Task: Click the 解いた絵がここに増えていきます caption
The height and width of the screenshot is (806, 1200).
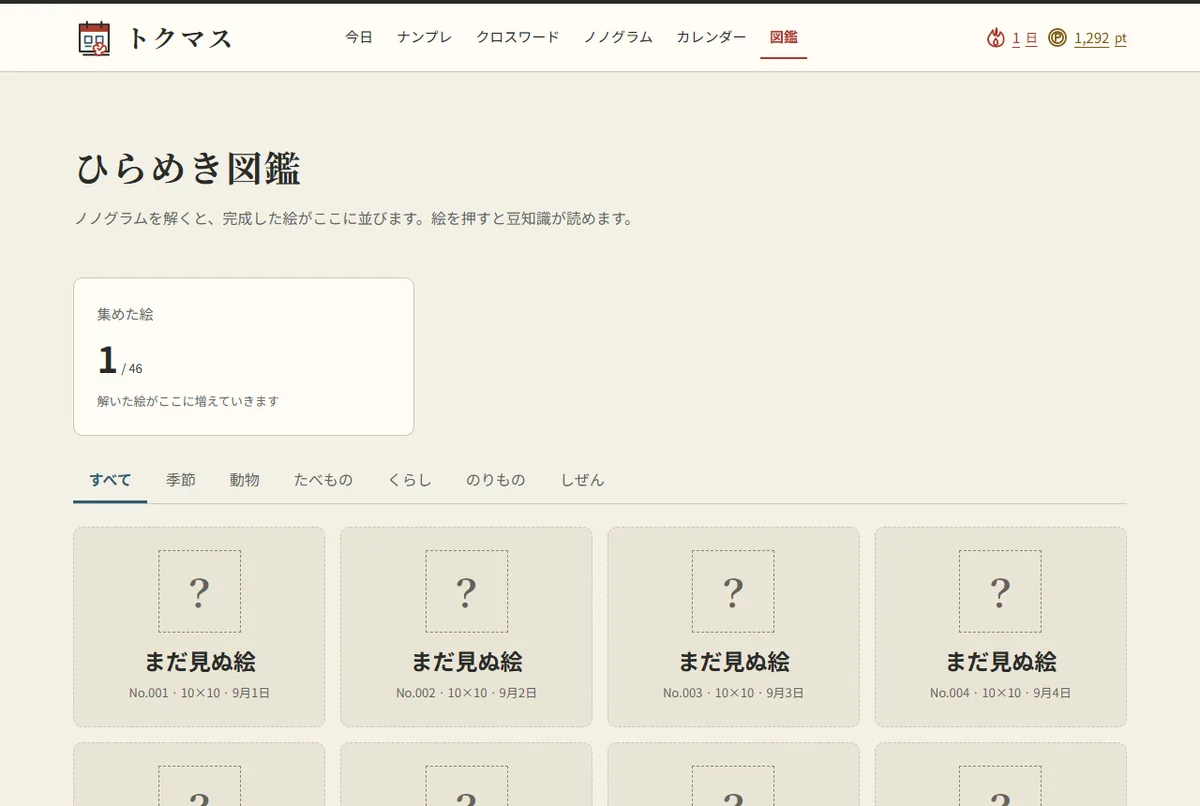Action: pyautogui.click(x=188, y=401)
